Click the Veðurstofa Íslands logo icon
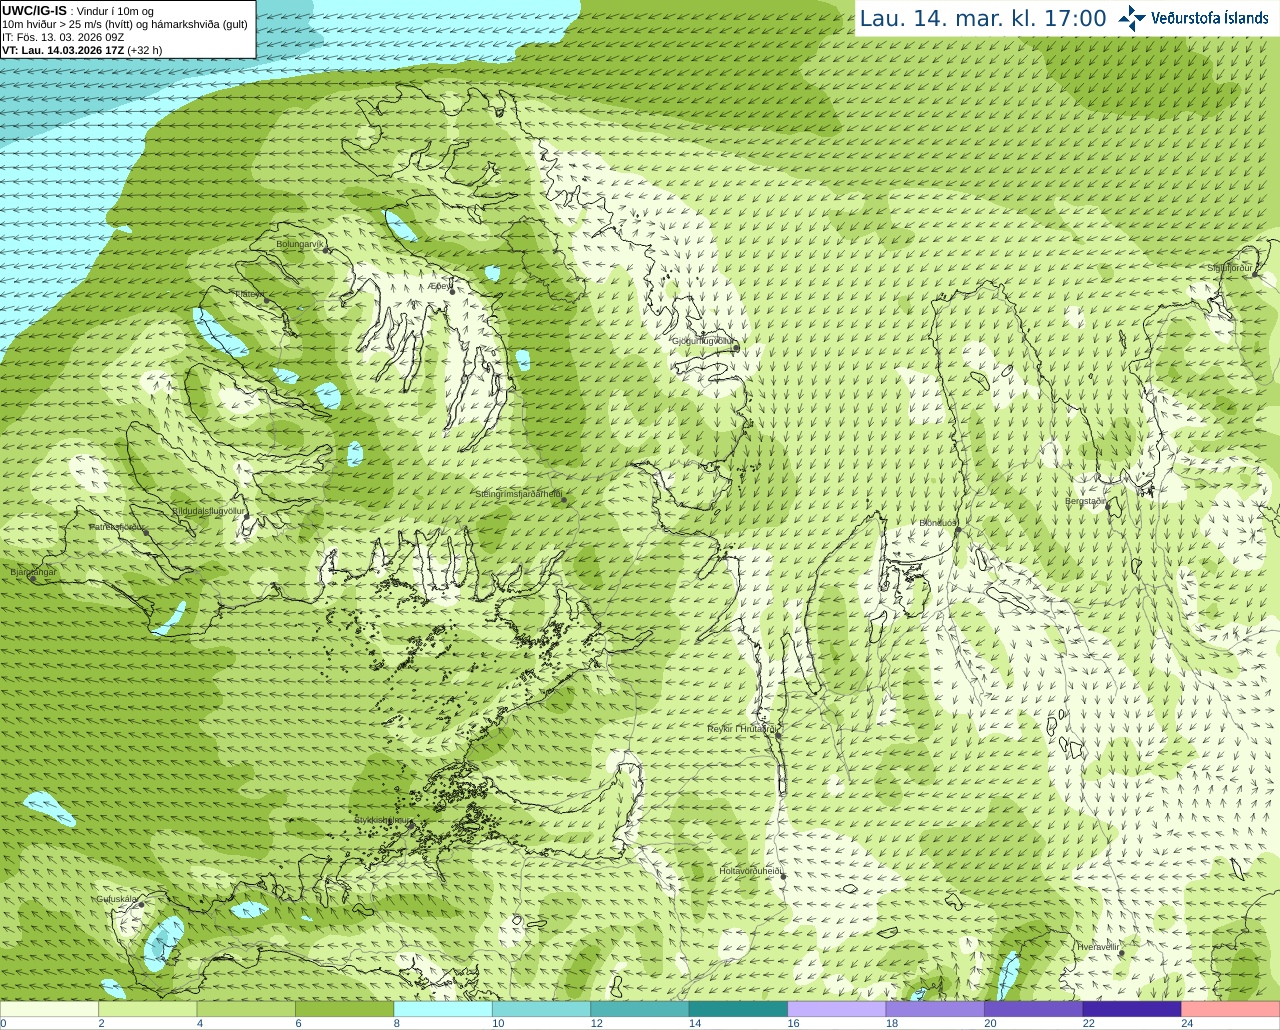1280x1030 pixels. 1132,18
